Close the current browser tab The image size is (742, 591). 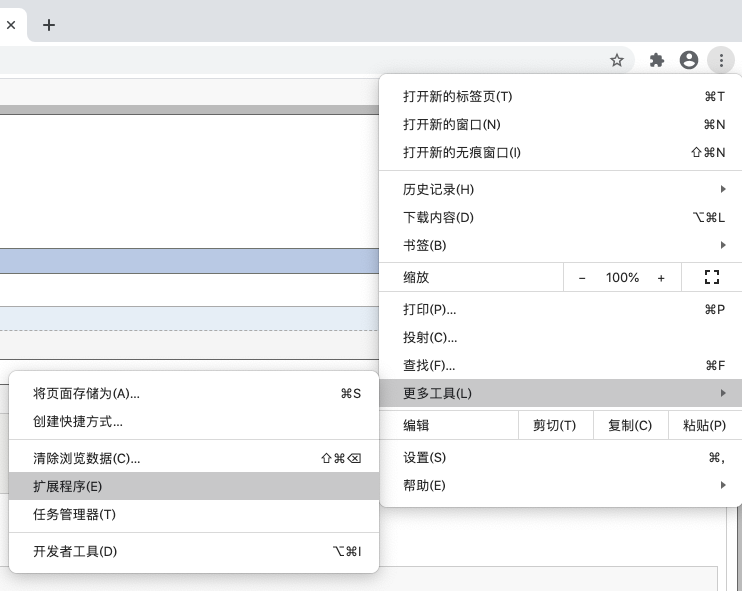click(x=11, y=25)
